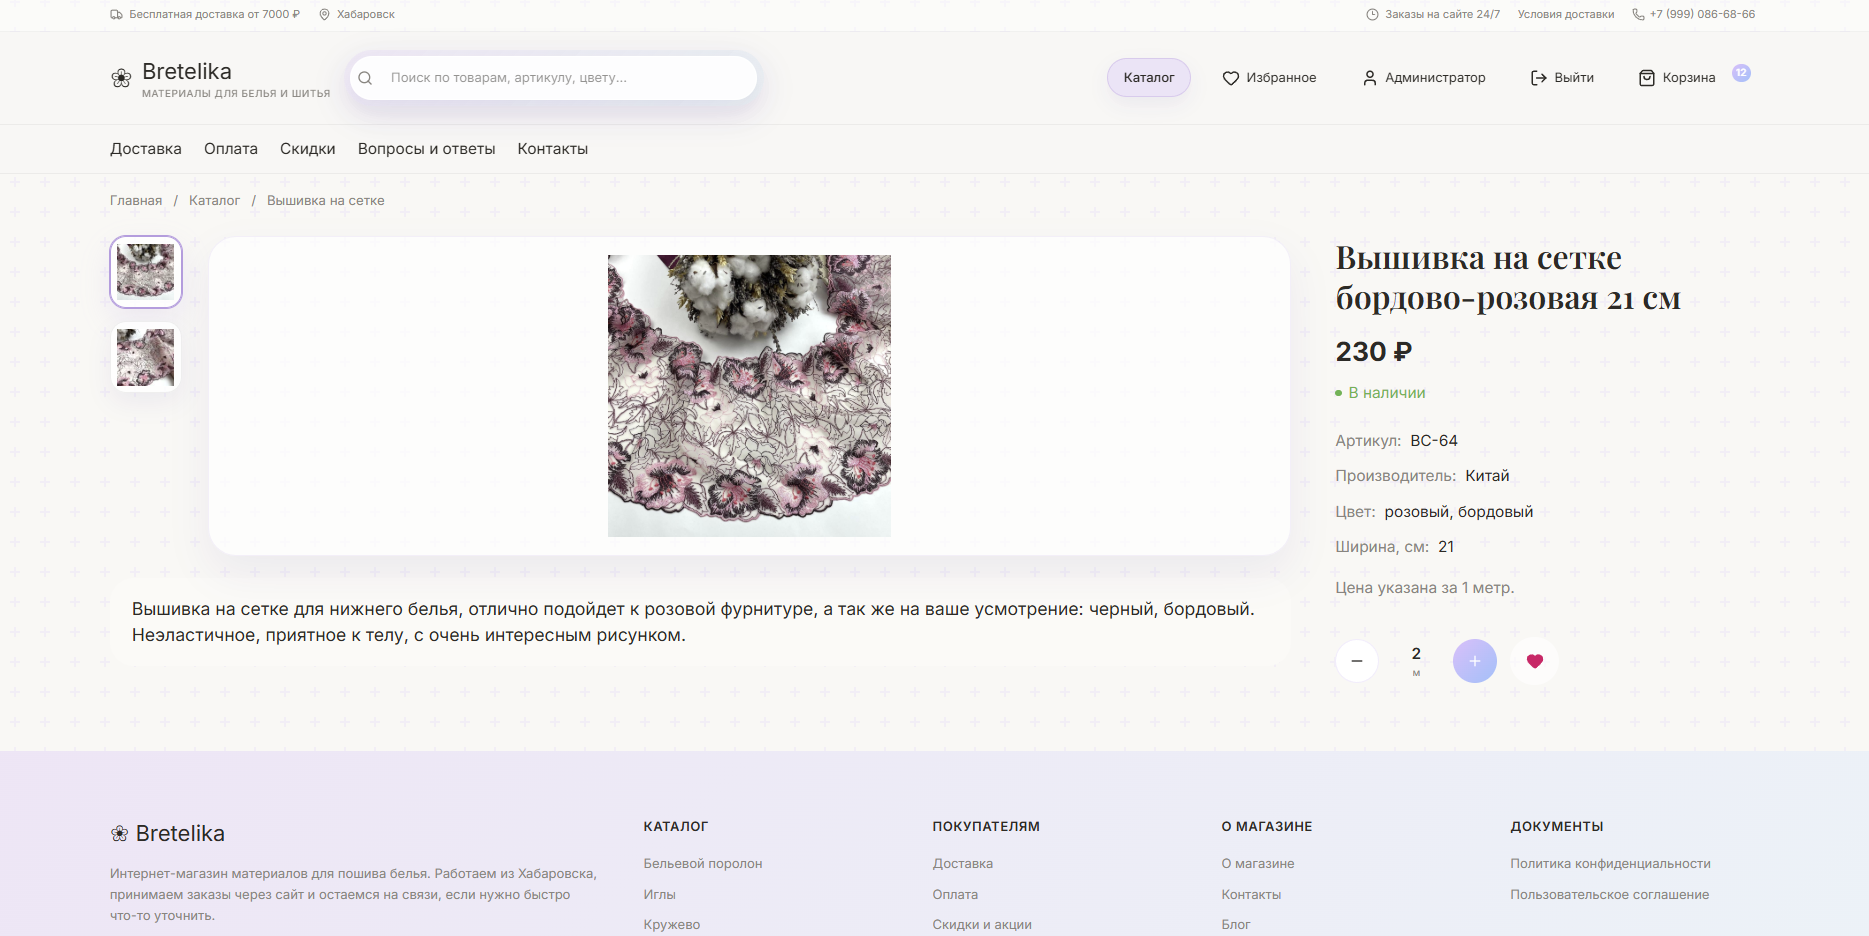This screenshot has width=1869, height=936.
Task: Open Политика конфиденциальности link
Action: [1610, 864]
